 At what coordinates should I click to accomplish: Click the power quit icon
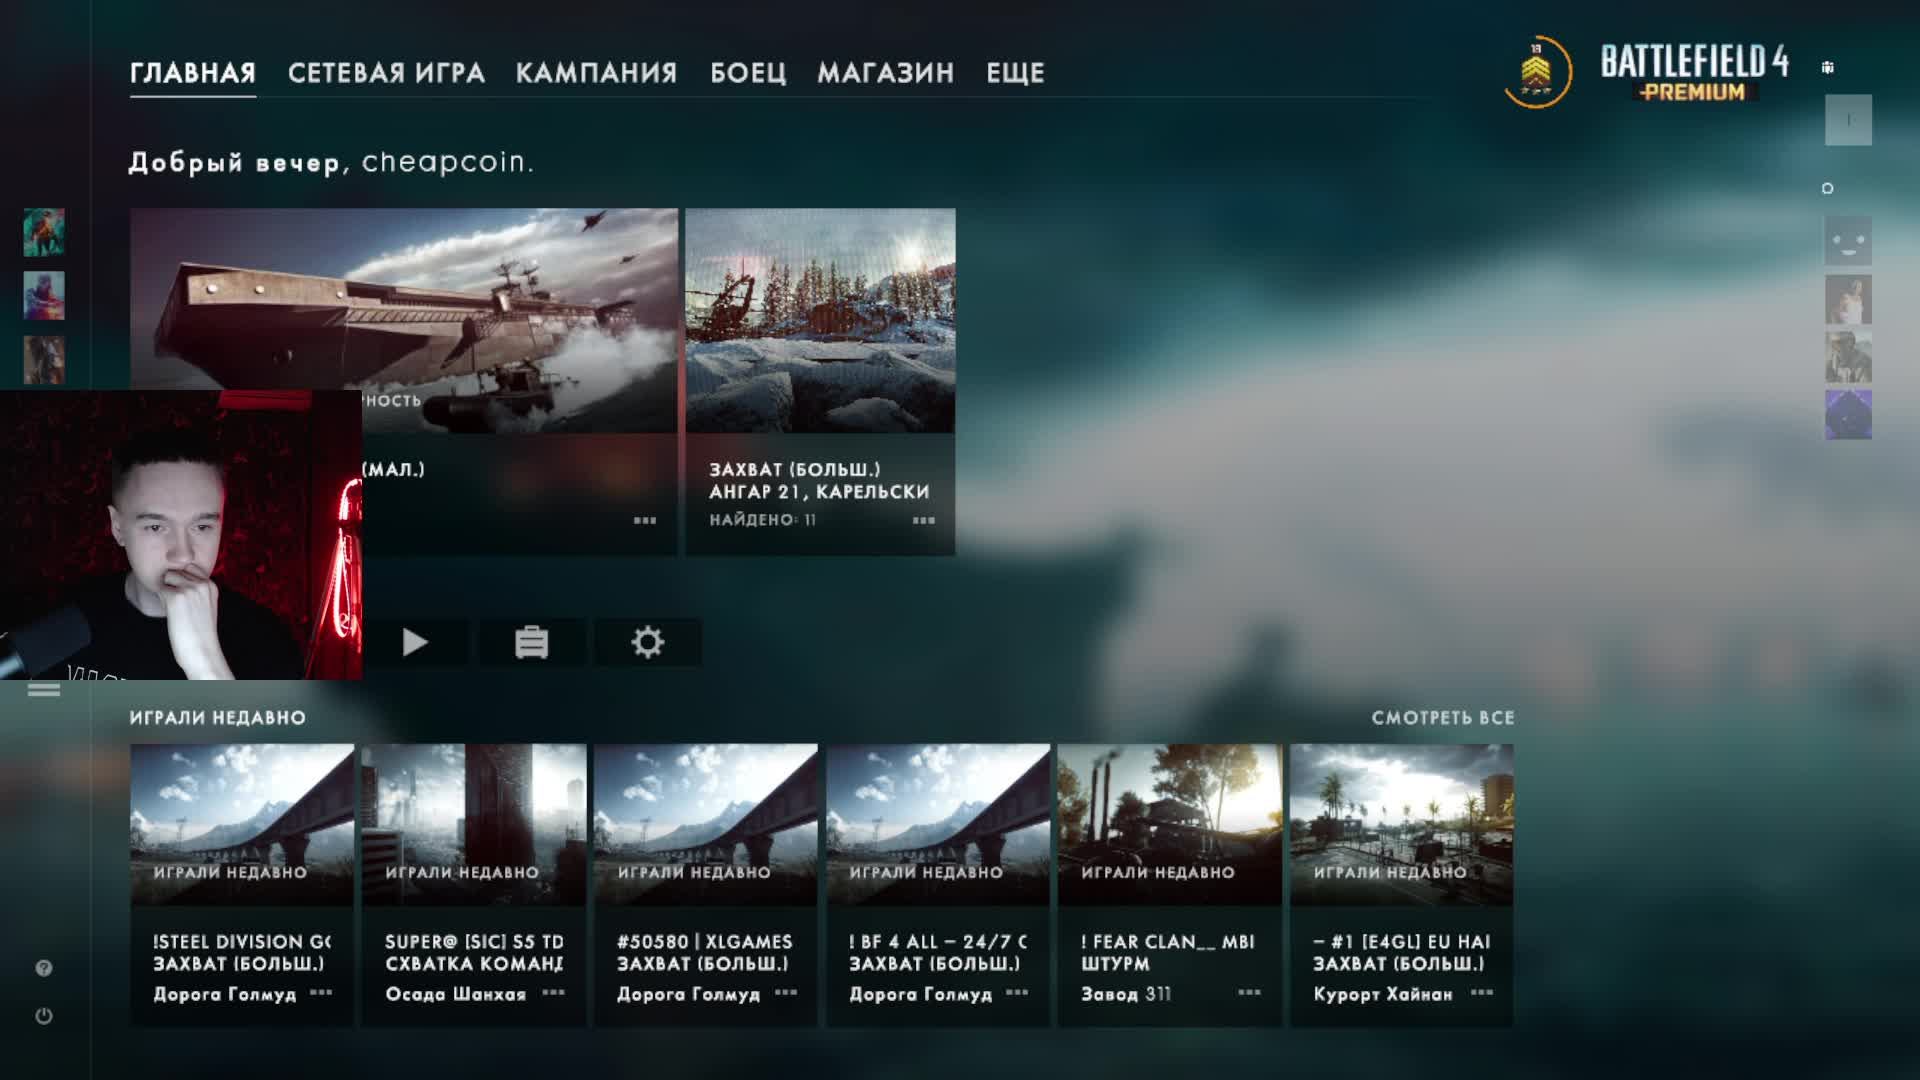44,1016
